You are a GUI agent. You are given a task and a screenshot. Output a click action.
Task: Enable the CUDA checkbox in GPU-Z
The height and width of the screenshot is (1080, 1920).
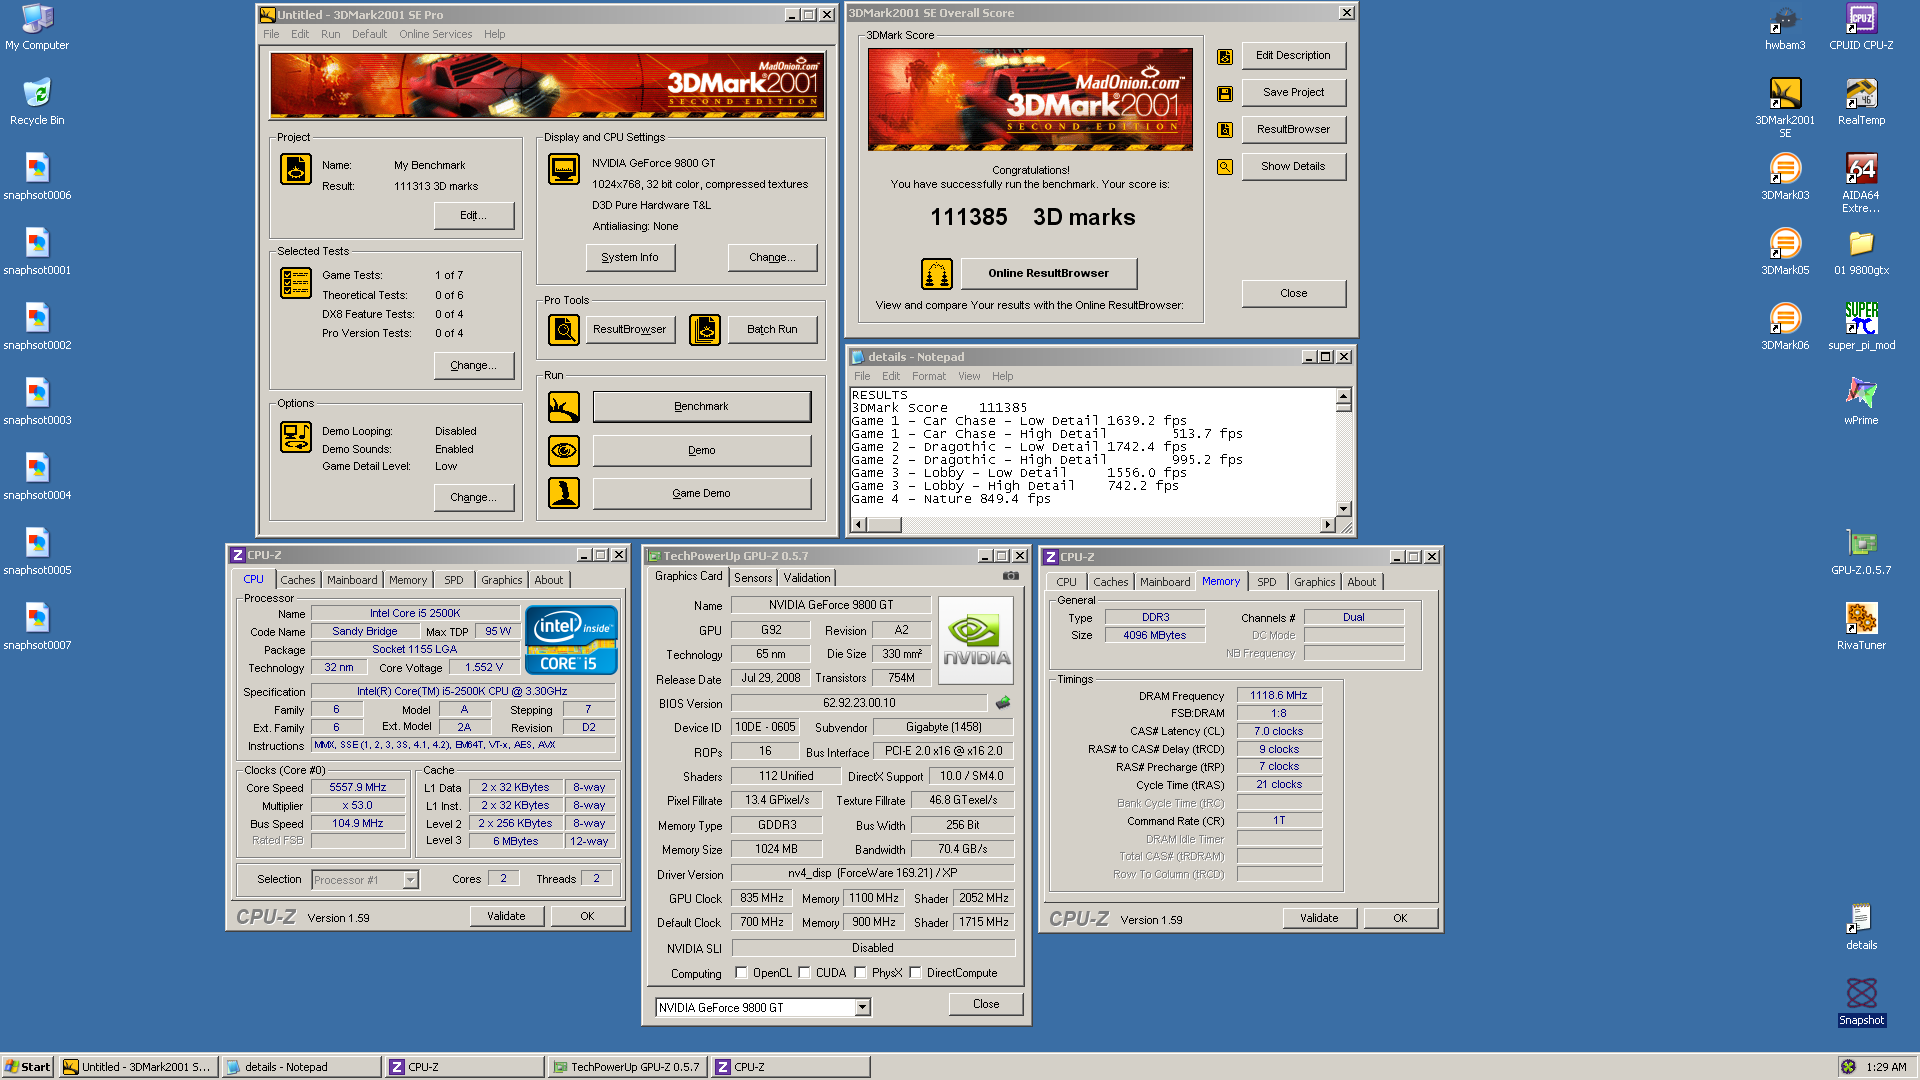(804, 973)
